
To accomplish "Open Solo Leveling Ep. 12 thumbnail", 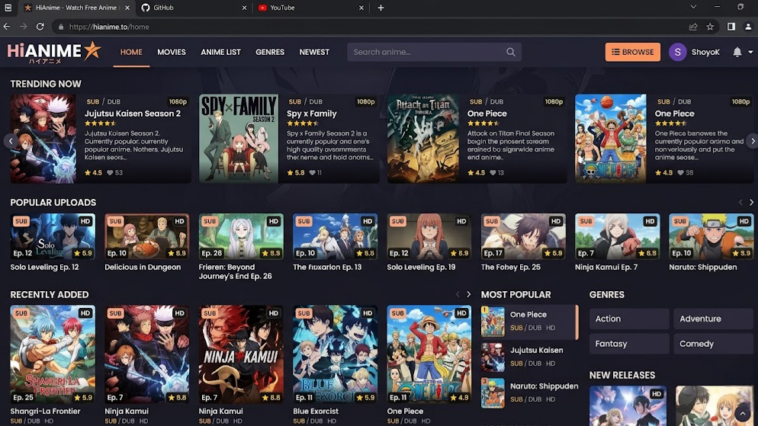I will pyautogui.click(x=53, y=236).
